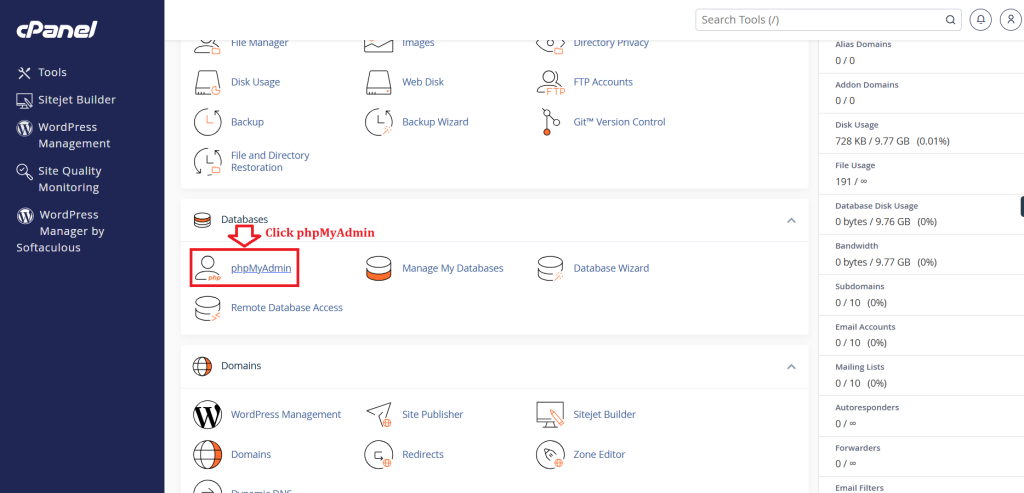
Task: Open the Disk Usage link
Action: 255,82
